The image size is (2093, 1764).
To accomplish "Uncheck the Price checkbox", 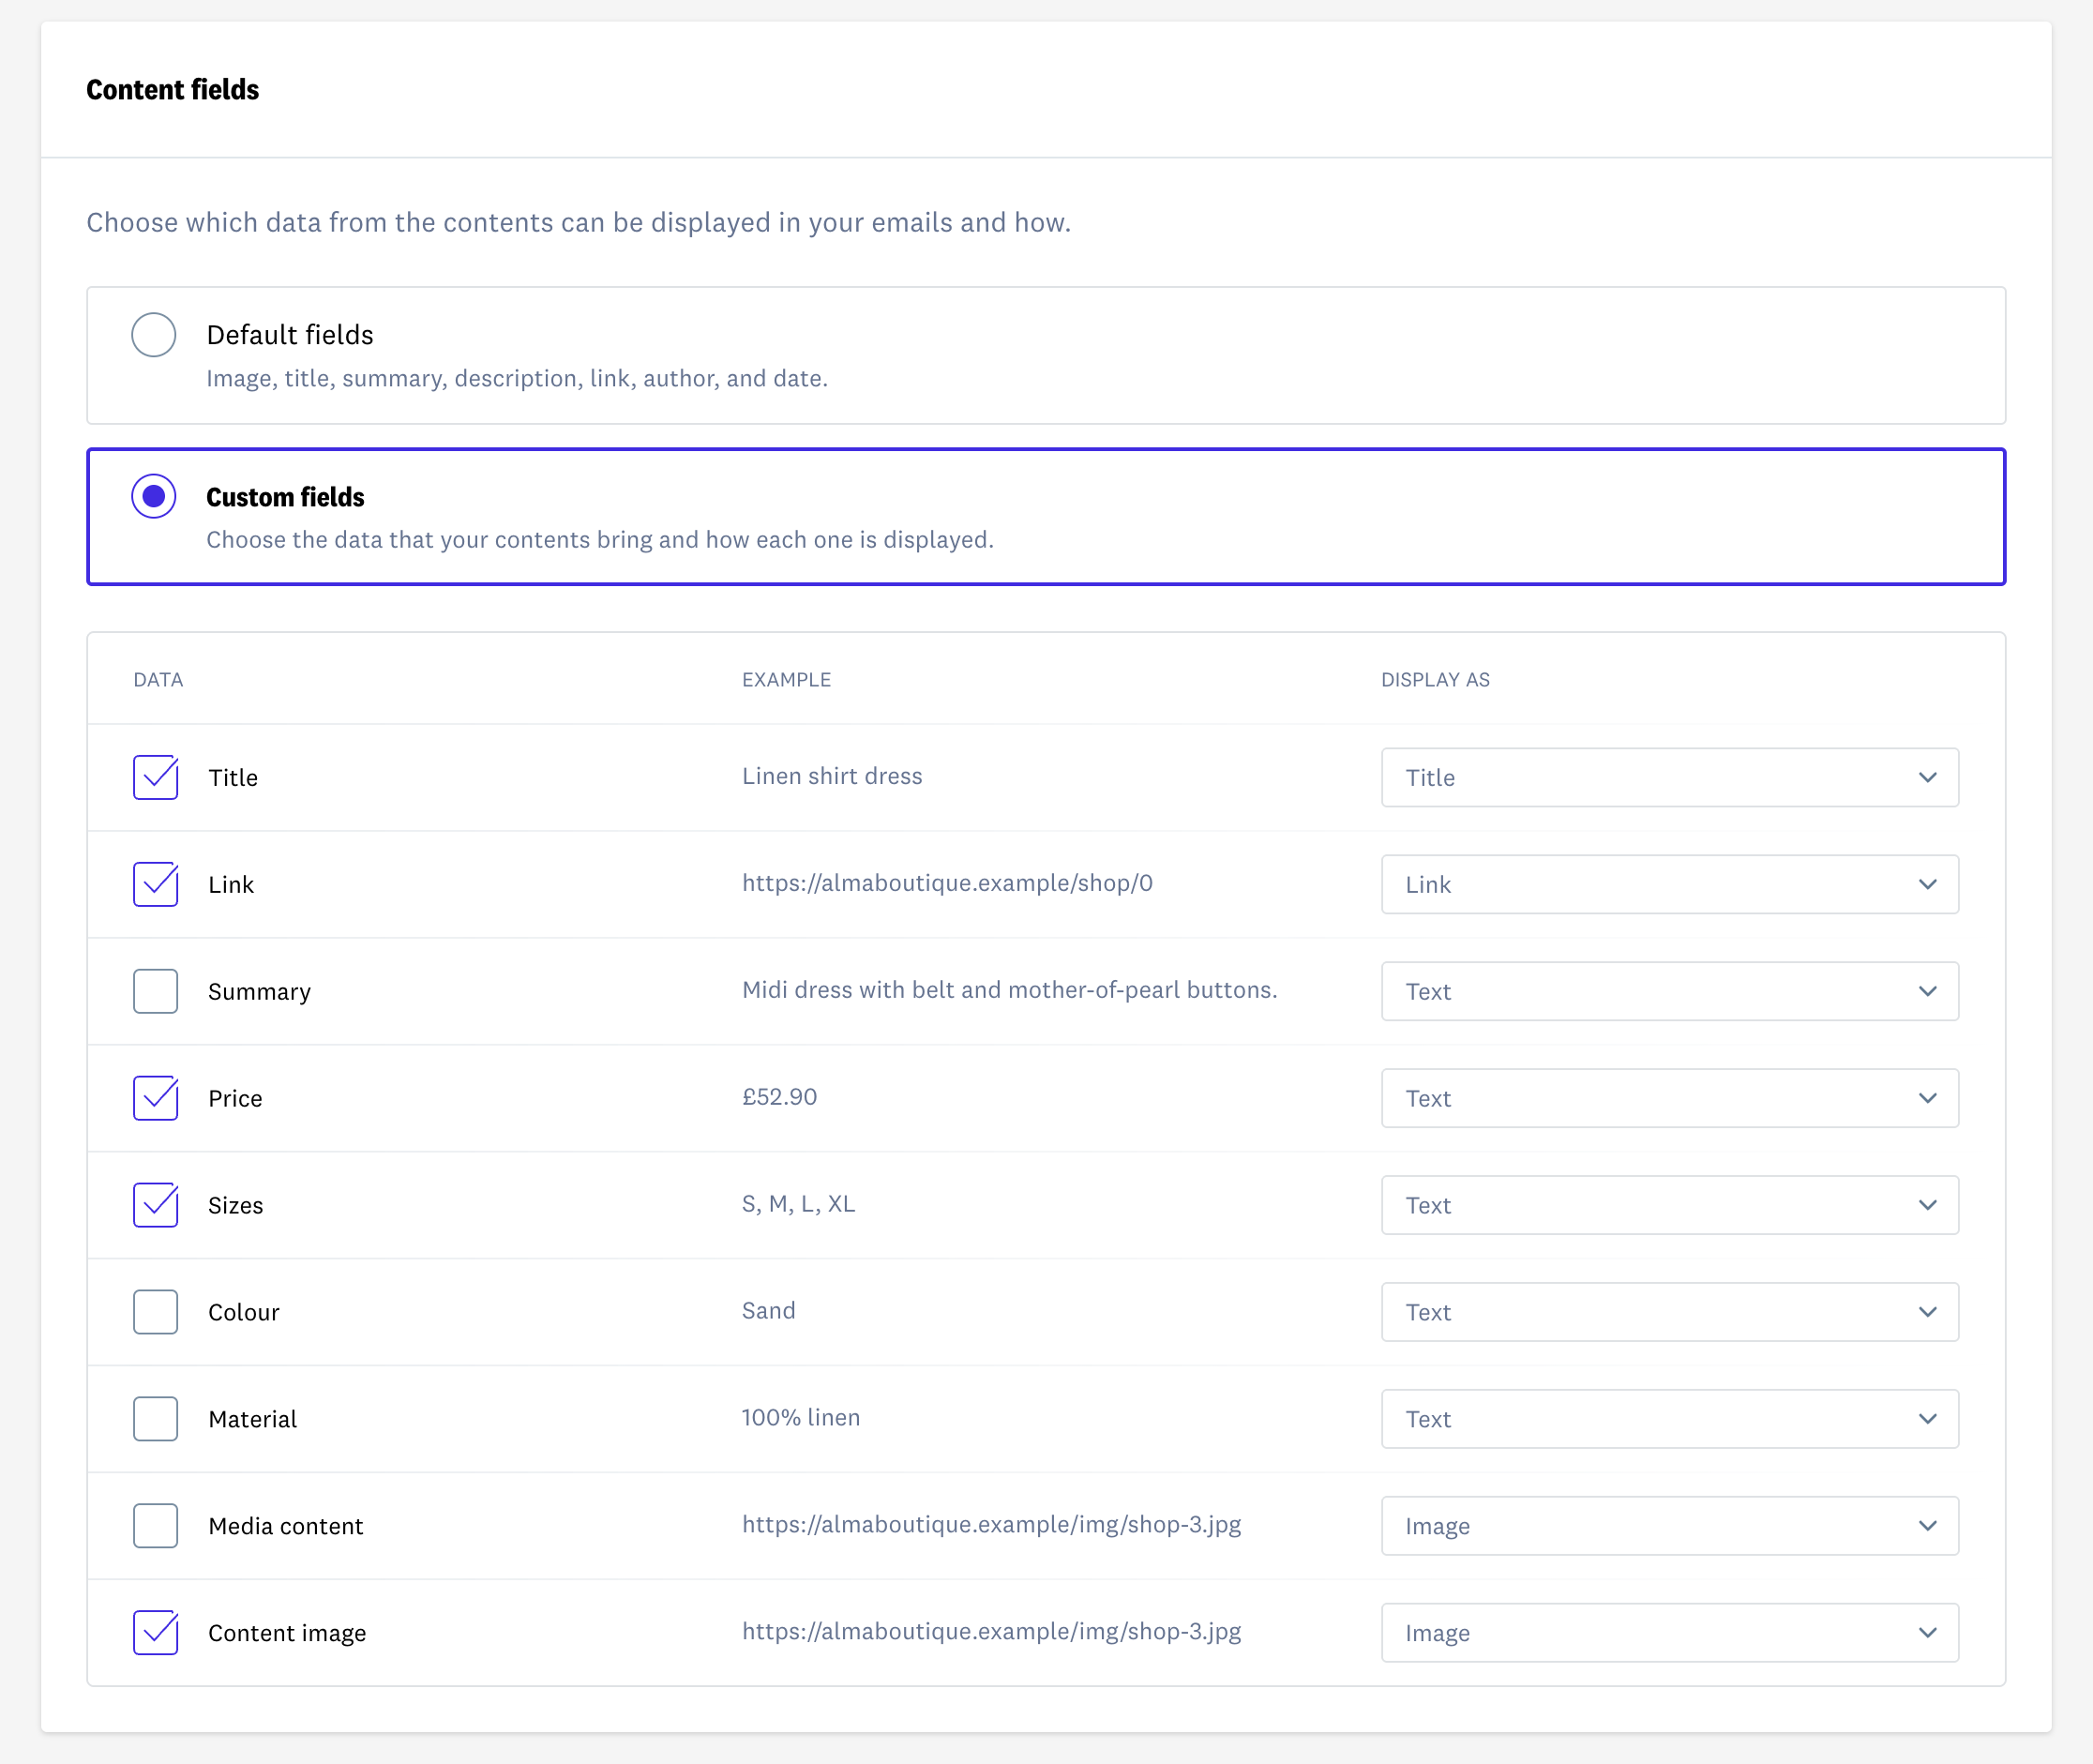I will coord(156,1099).
